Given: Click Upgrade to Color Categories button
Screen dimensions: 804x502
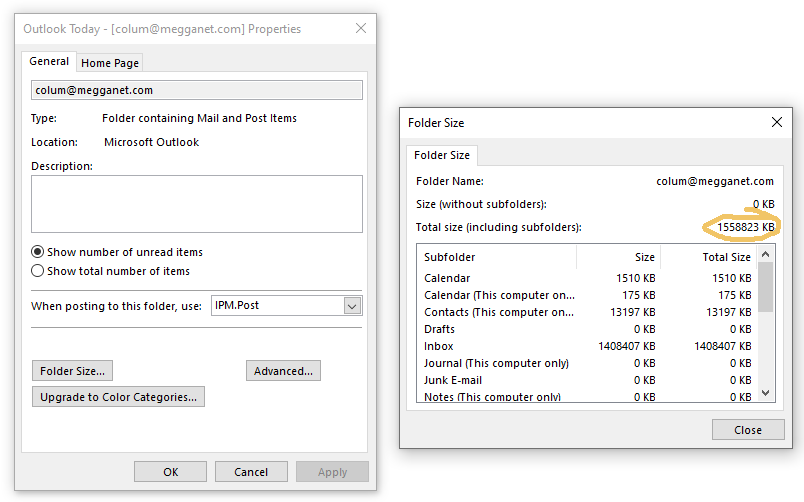Looking at the screenshot, I should coord(118,397).
